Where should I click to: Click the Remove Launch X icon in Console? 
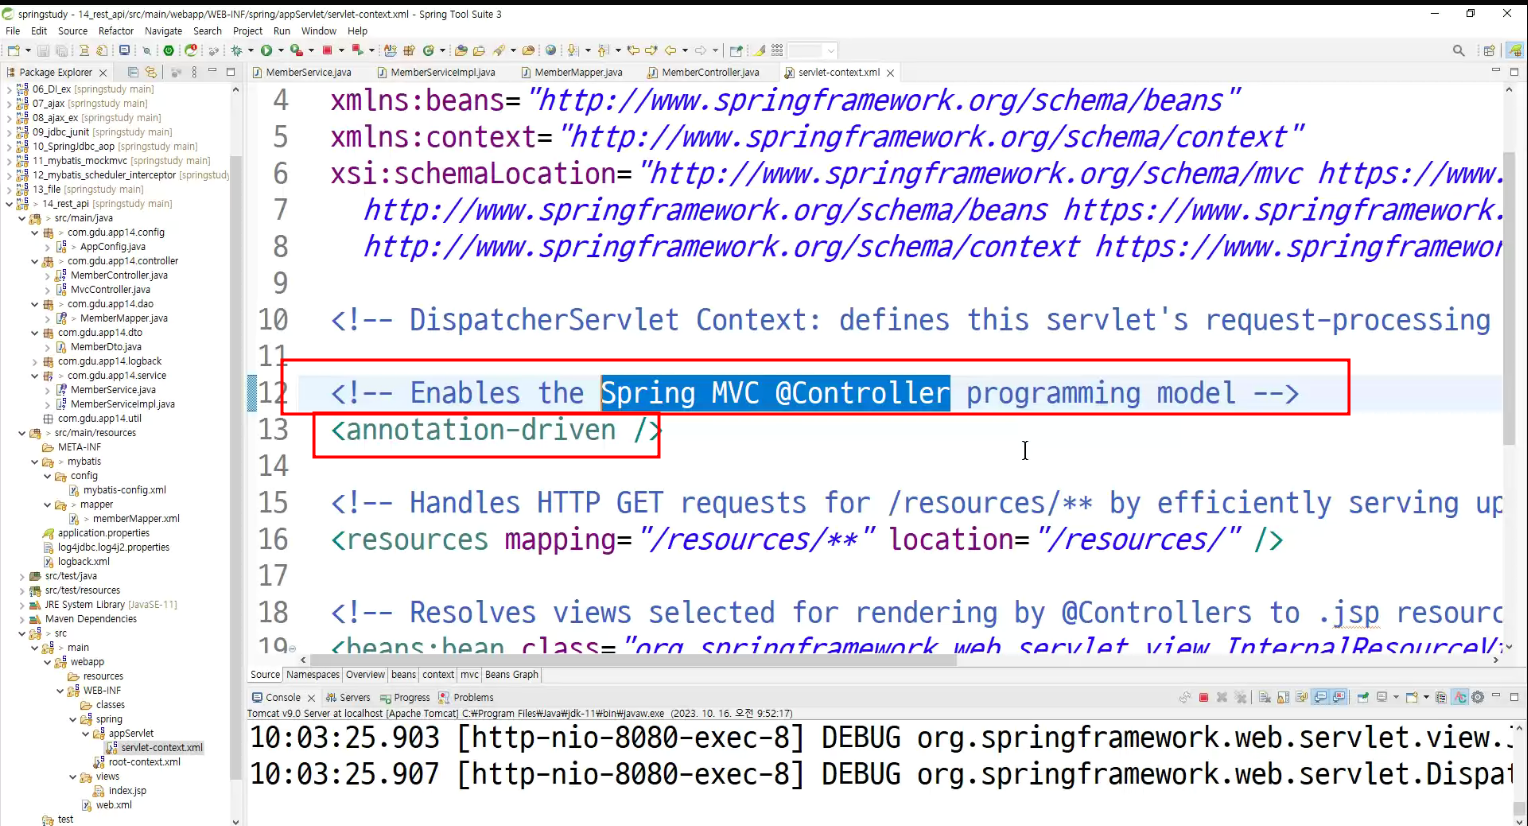(1222, 697)
